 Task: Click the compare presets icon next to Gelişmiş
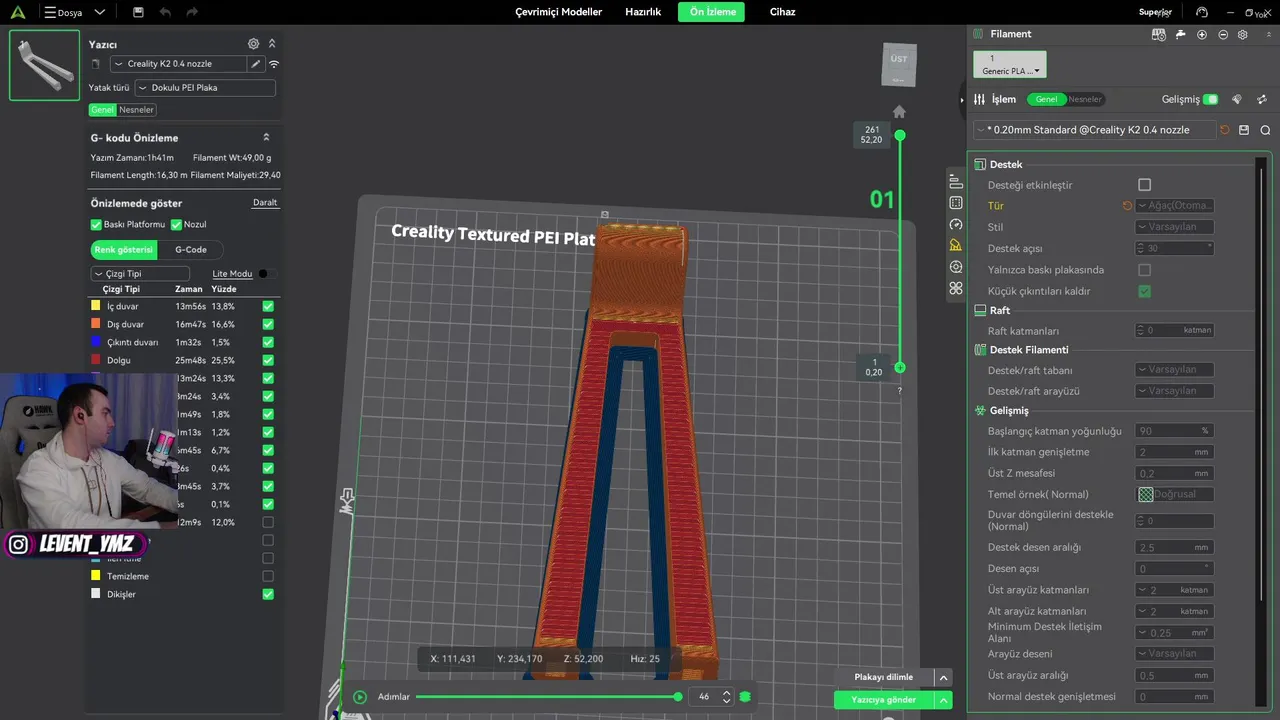pyautogui.click(x=1236, y=99)
